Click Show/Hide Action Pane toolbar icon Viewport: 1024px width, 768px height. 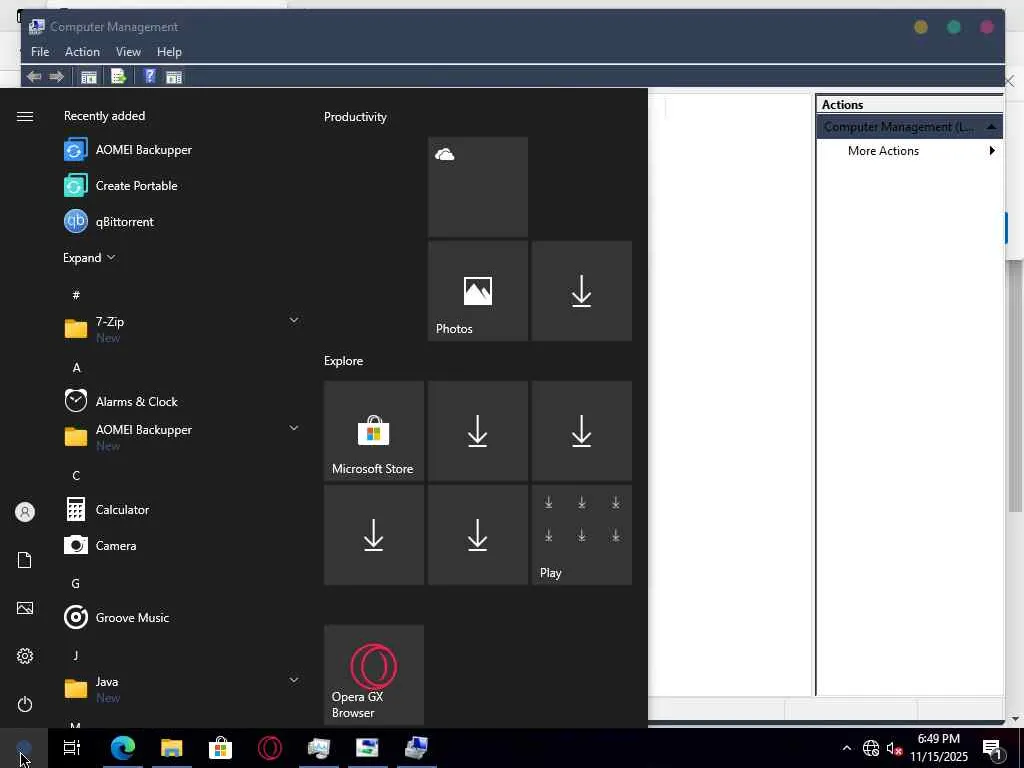coord(174,77)
